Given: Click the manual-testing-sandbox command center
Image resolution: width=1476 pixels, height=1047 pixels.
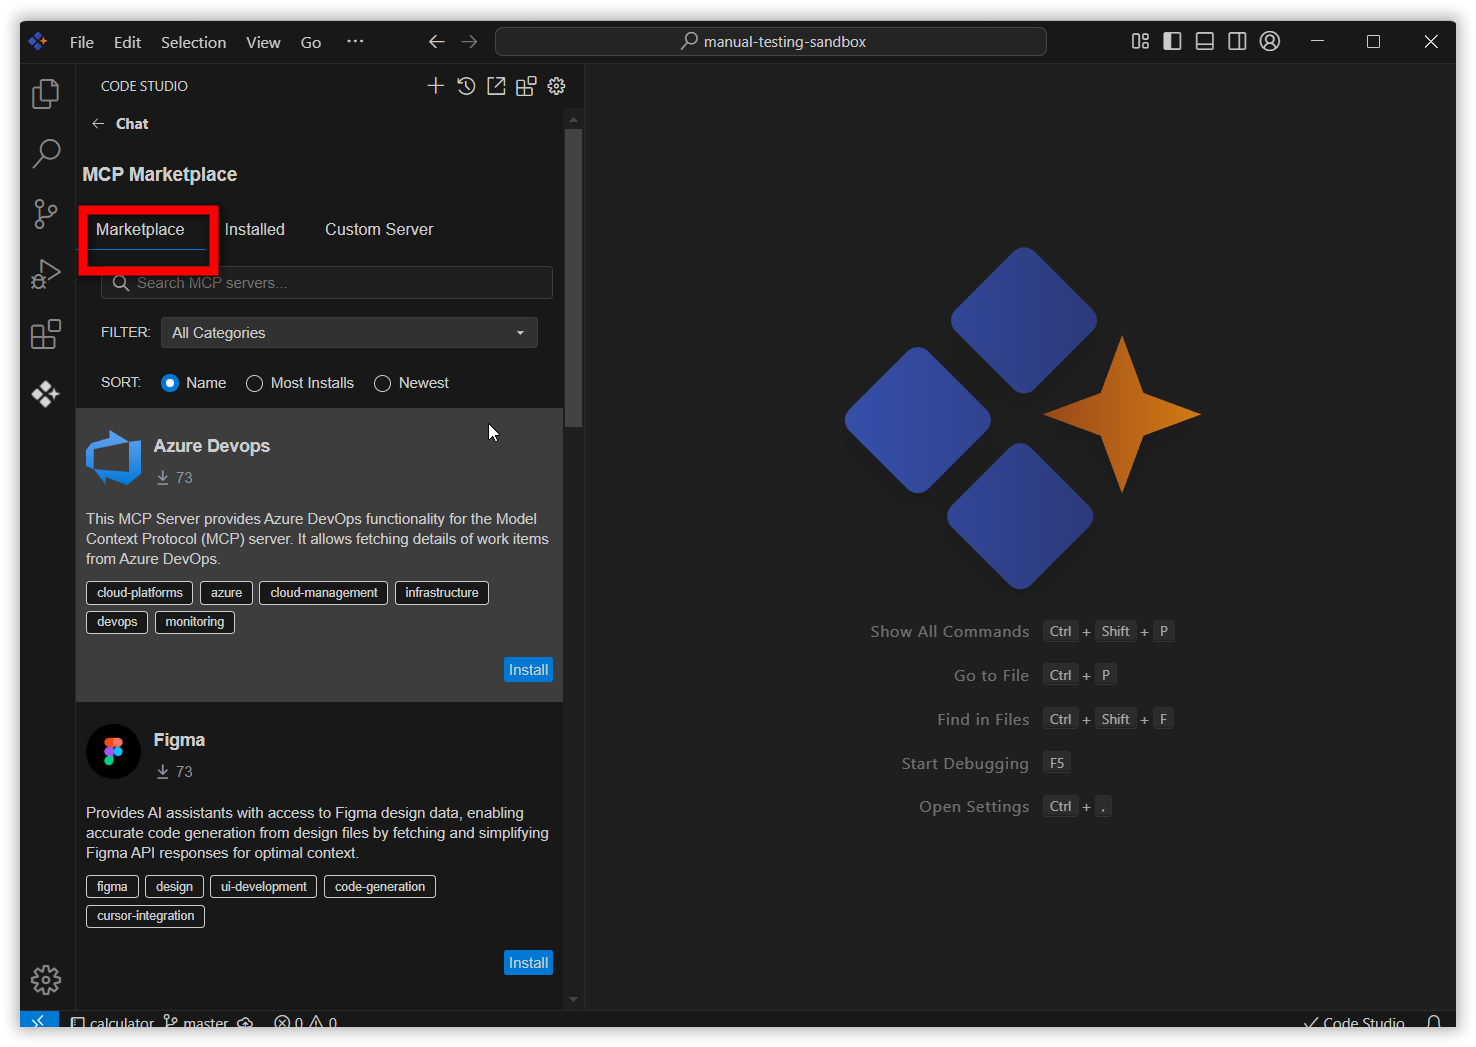Looking at the screenshot, I should [771, 42].
